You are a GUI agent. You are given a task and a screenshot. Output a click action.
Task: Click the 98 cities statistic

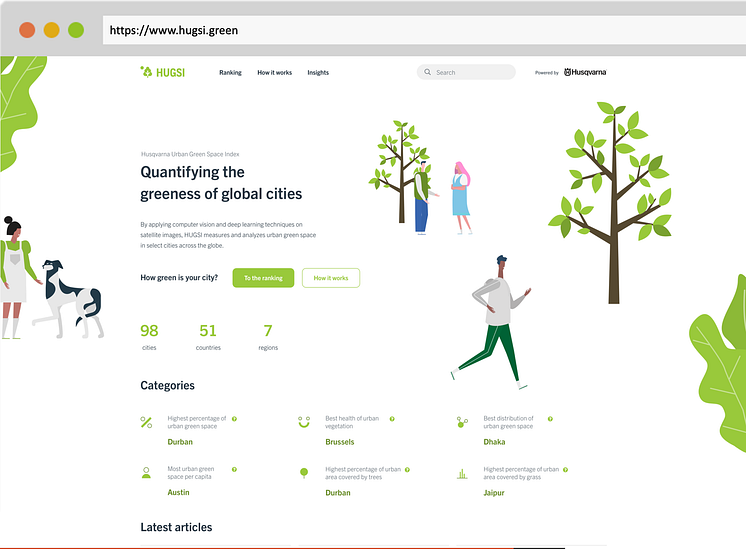[149, 336]
